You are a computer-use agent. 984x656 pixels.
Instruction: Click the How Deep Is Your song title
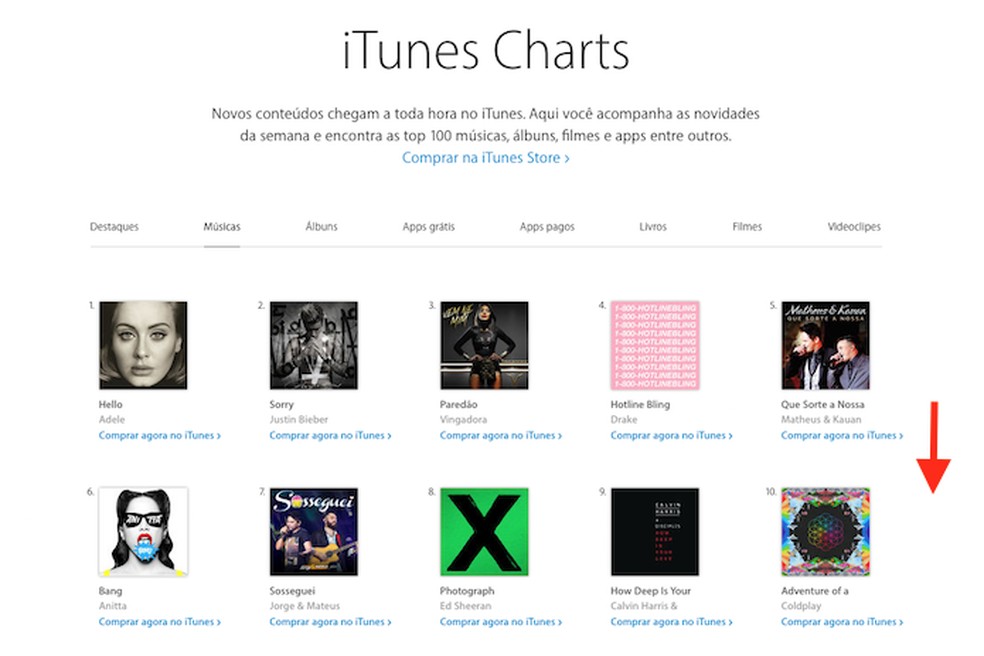click(x=651, y=591)
